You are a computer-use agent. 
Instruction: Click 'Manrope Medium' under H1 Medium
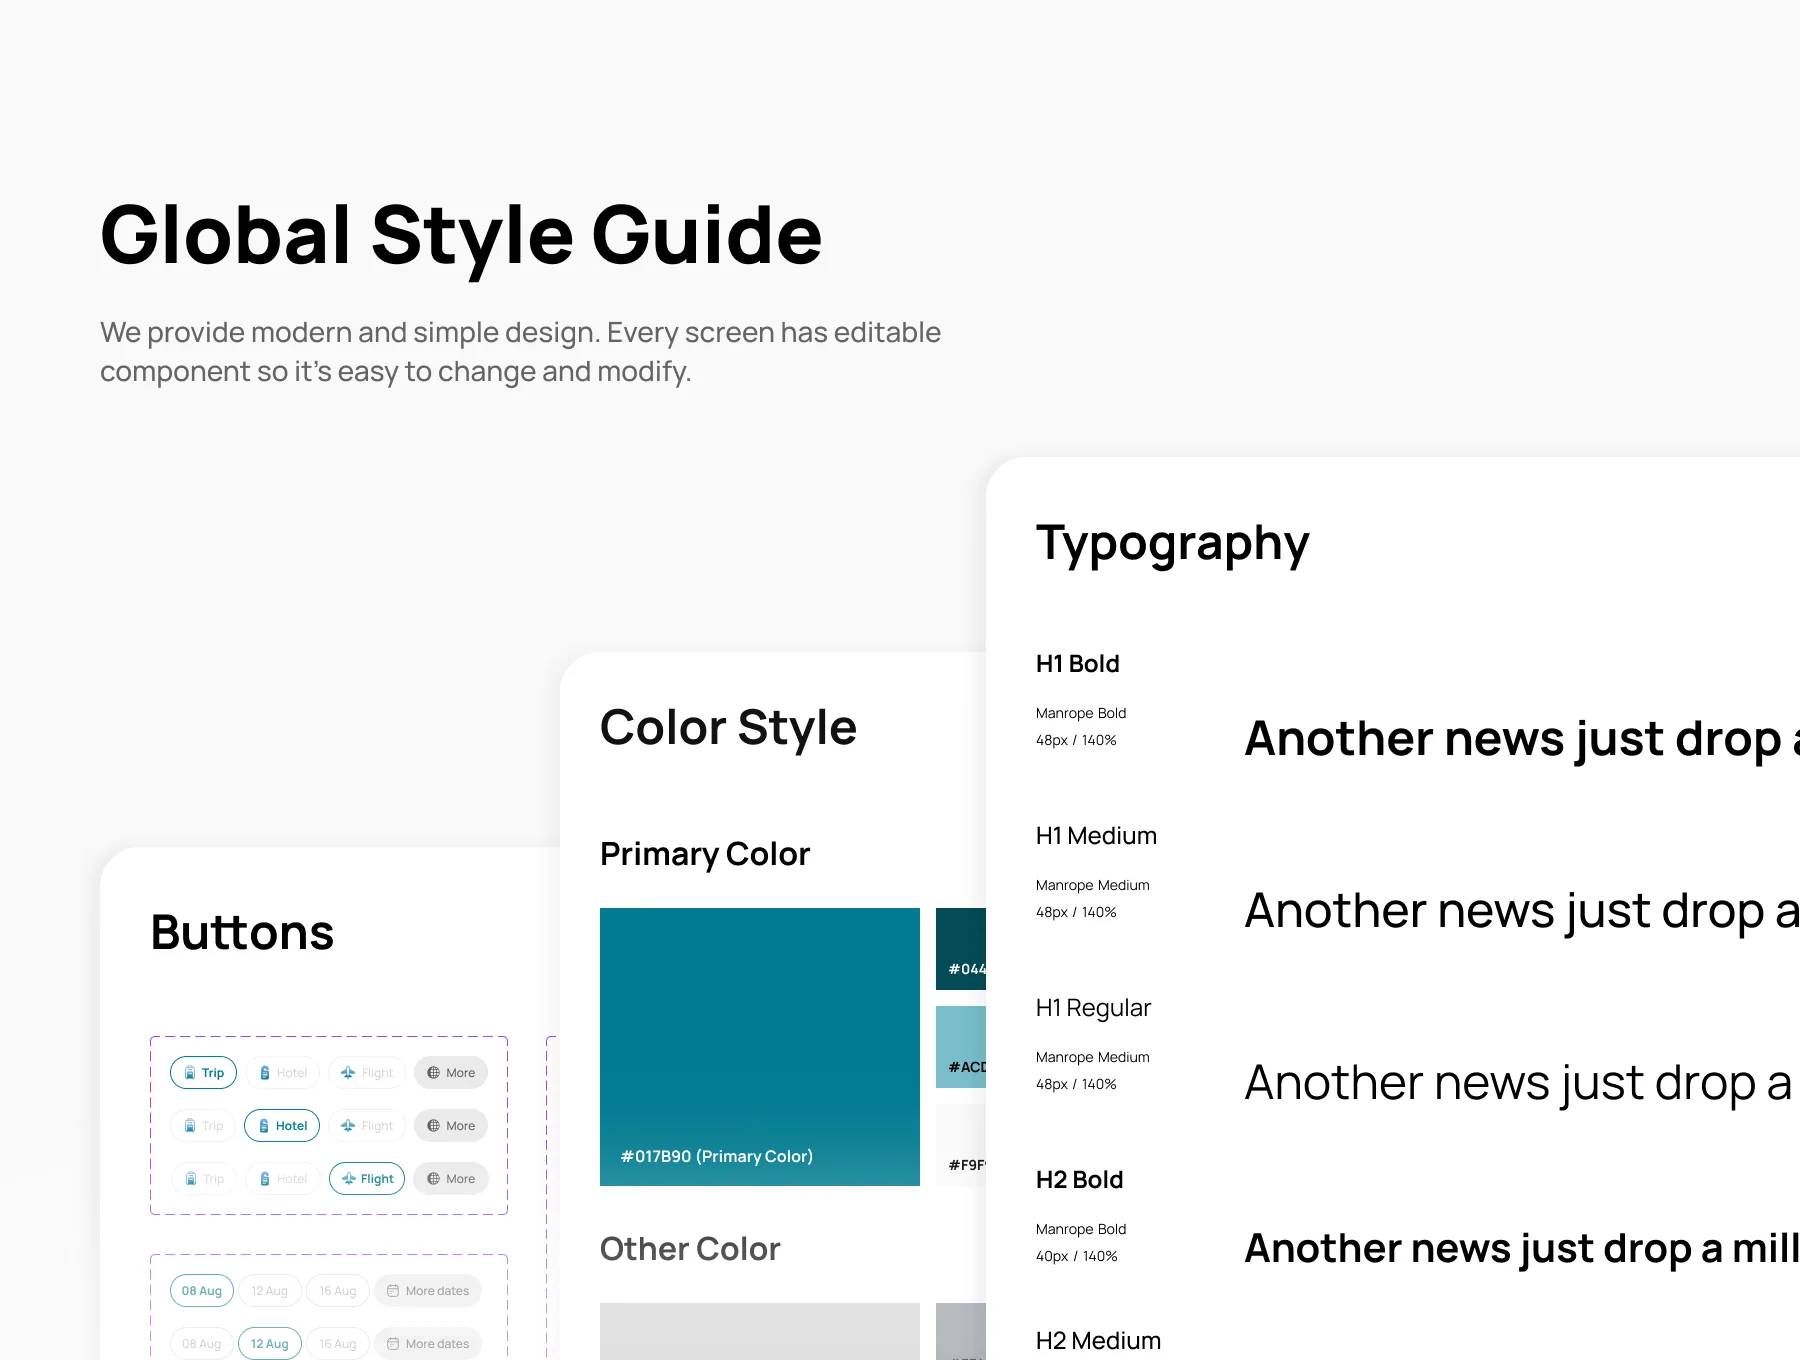coord(1093,885)
